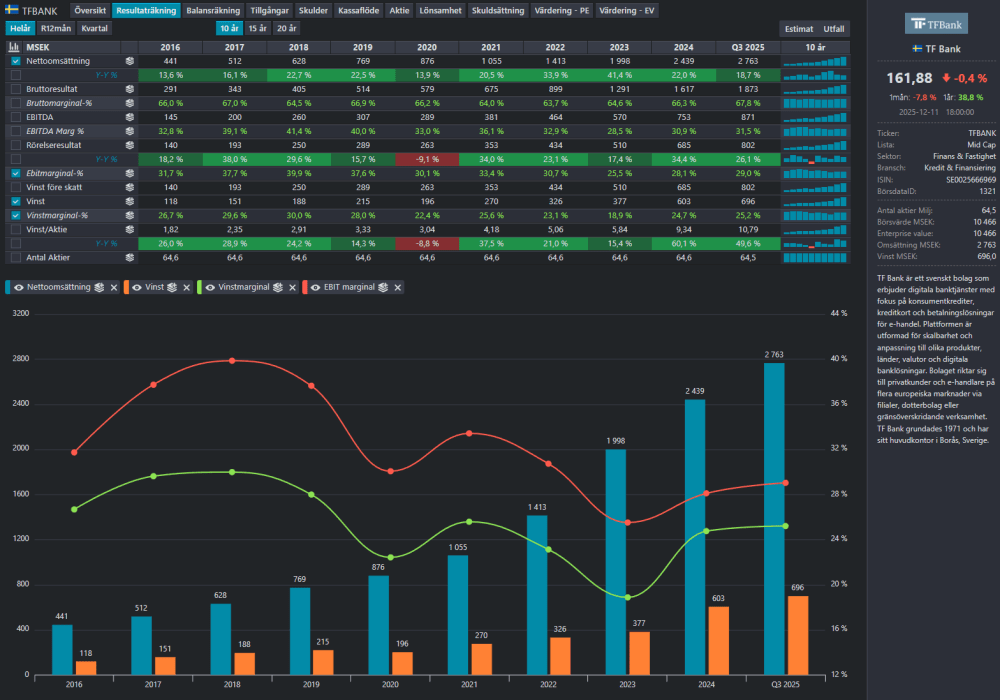Check the Antal Aktier checkbox
Viewport: 1000px width, 700px height.
(x=16, y=258)
